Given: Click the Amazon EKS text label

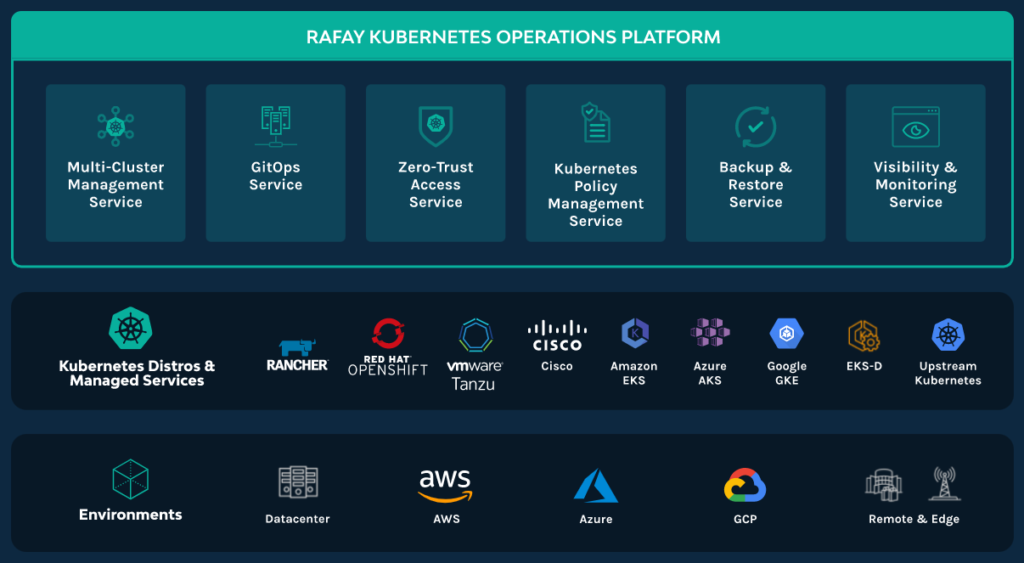Looking at the screenshot, I should (x=634, y=373).
